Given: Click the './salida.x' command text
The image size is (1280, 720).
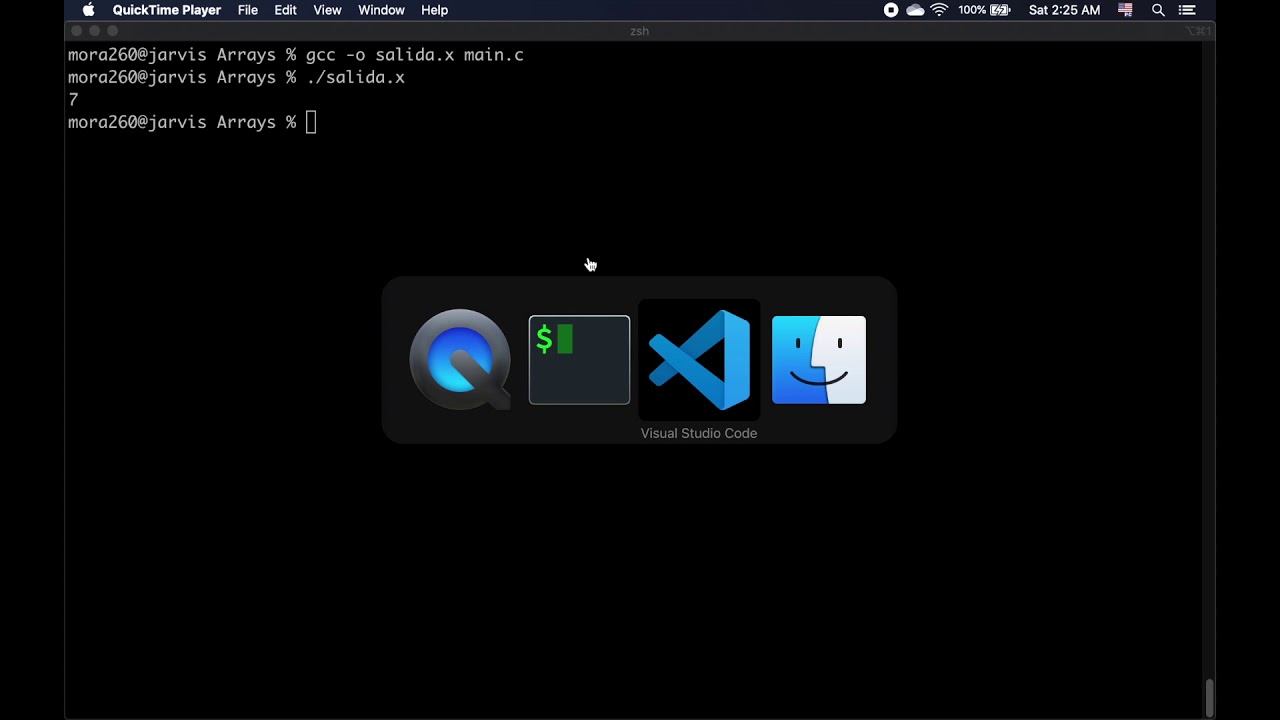Looking at the screenshot, I should click(355, 77).
